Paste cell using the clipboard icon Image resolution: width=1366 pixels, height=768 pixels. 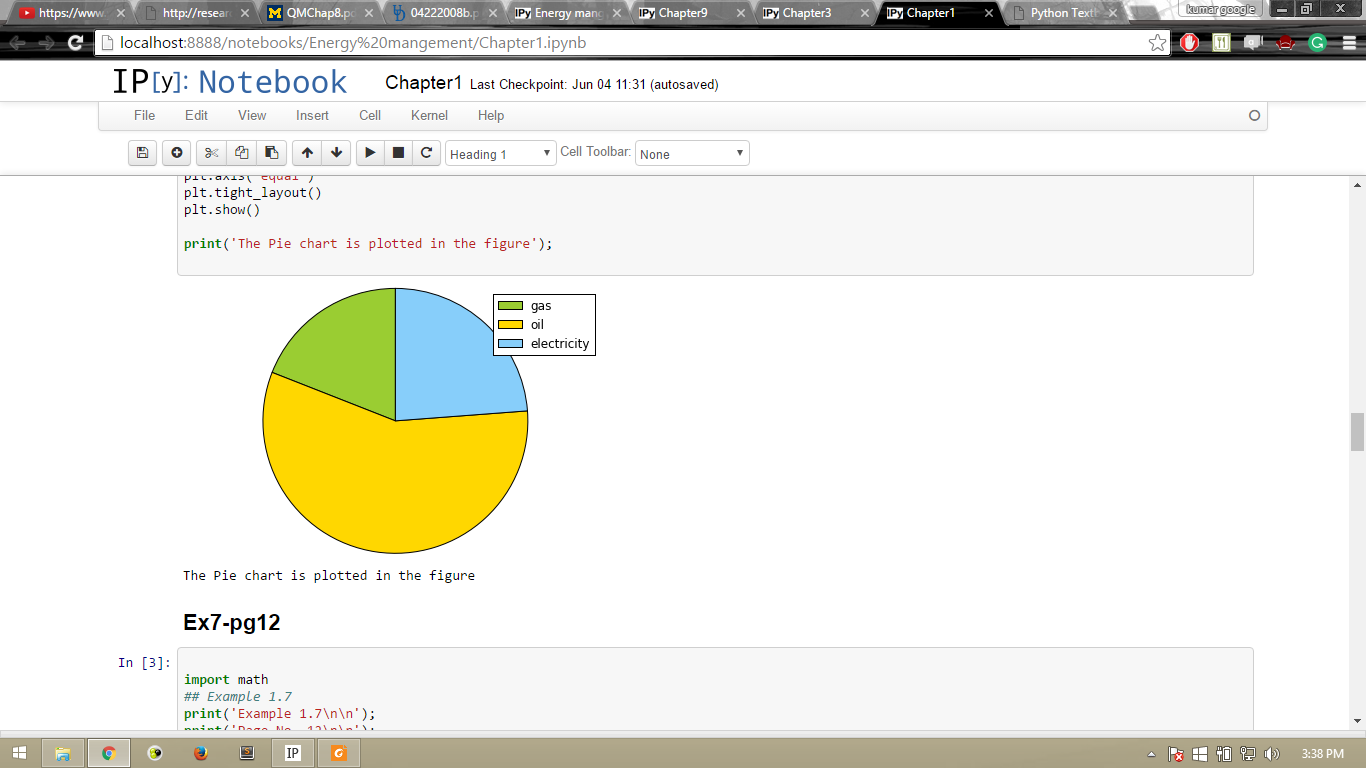[271, 153]
